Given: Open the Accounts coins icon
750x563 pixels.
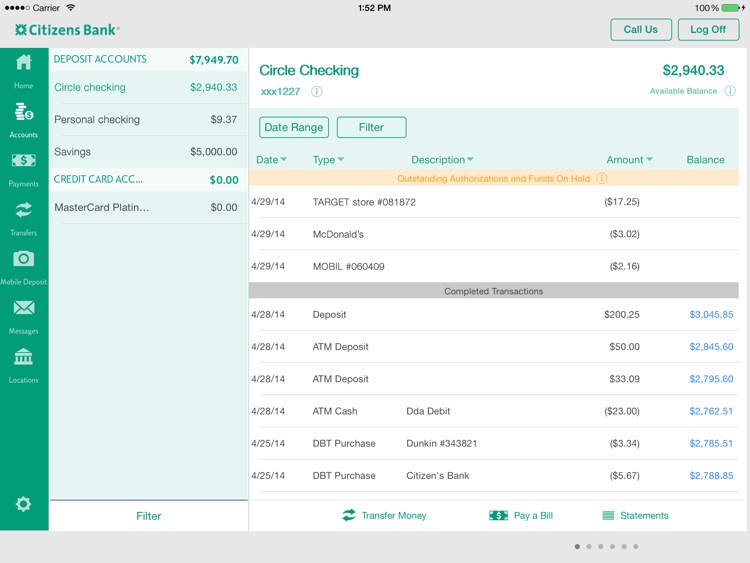Looking at the screenshot, I should click(23, 111).
